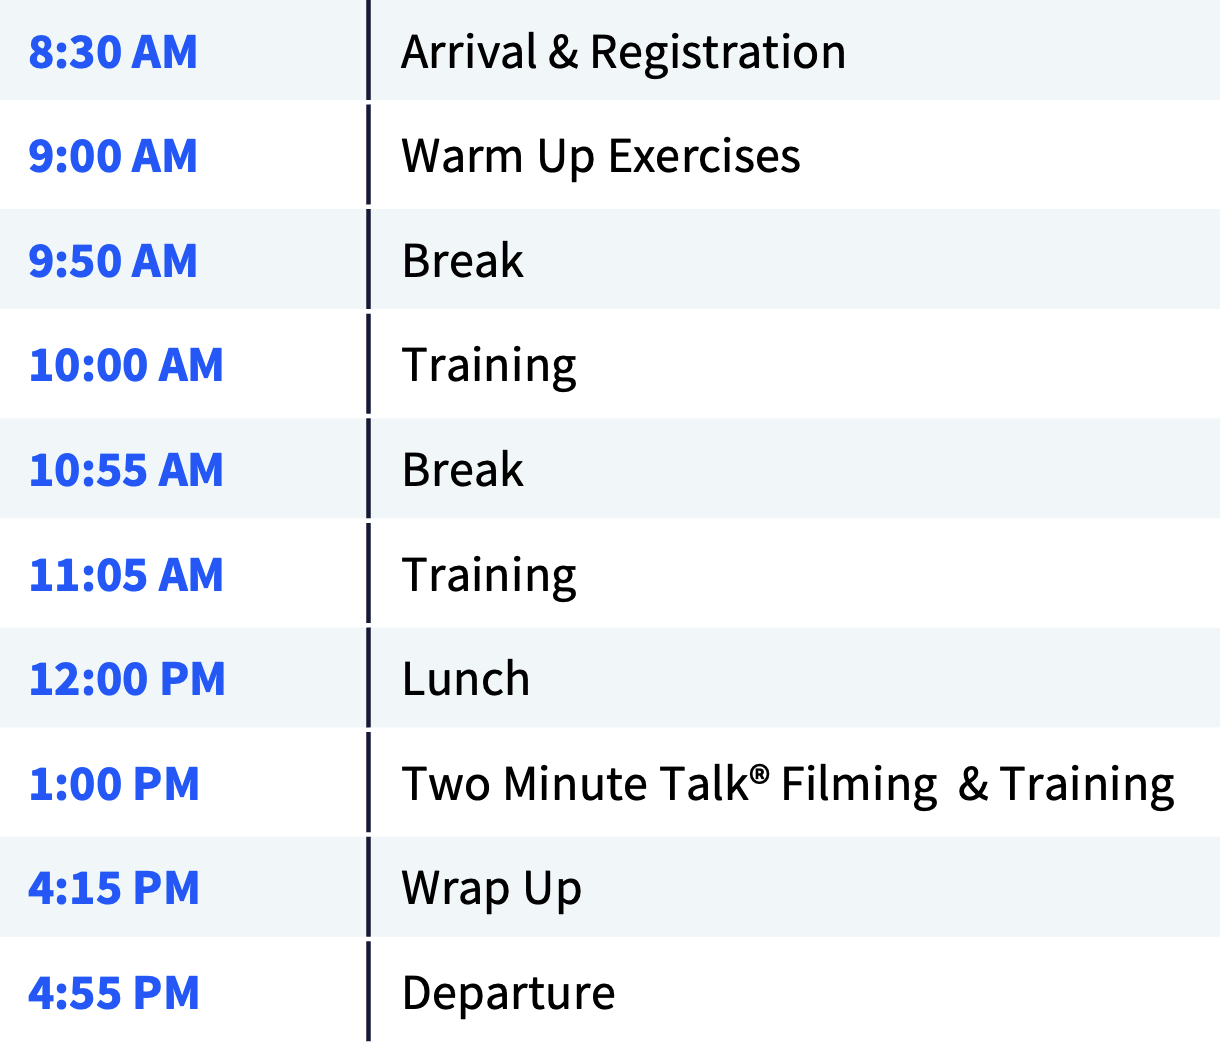Select the Two Minute Talk Filming & Training entry
Screen dimensions: 1220x1042
(788, 784)
